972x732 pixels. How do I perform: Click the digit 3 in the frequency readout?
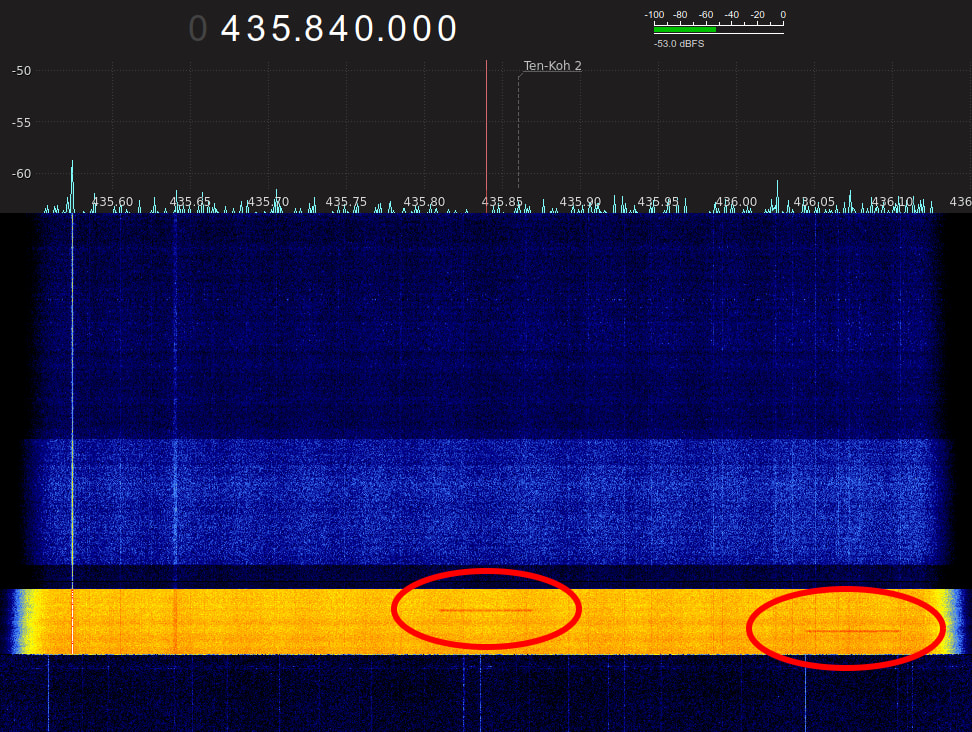click(258, 29)
